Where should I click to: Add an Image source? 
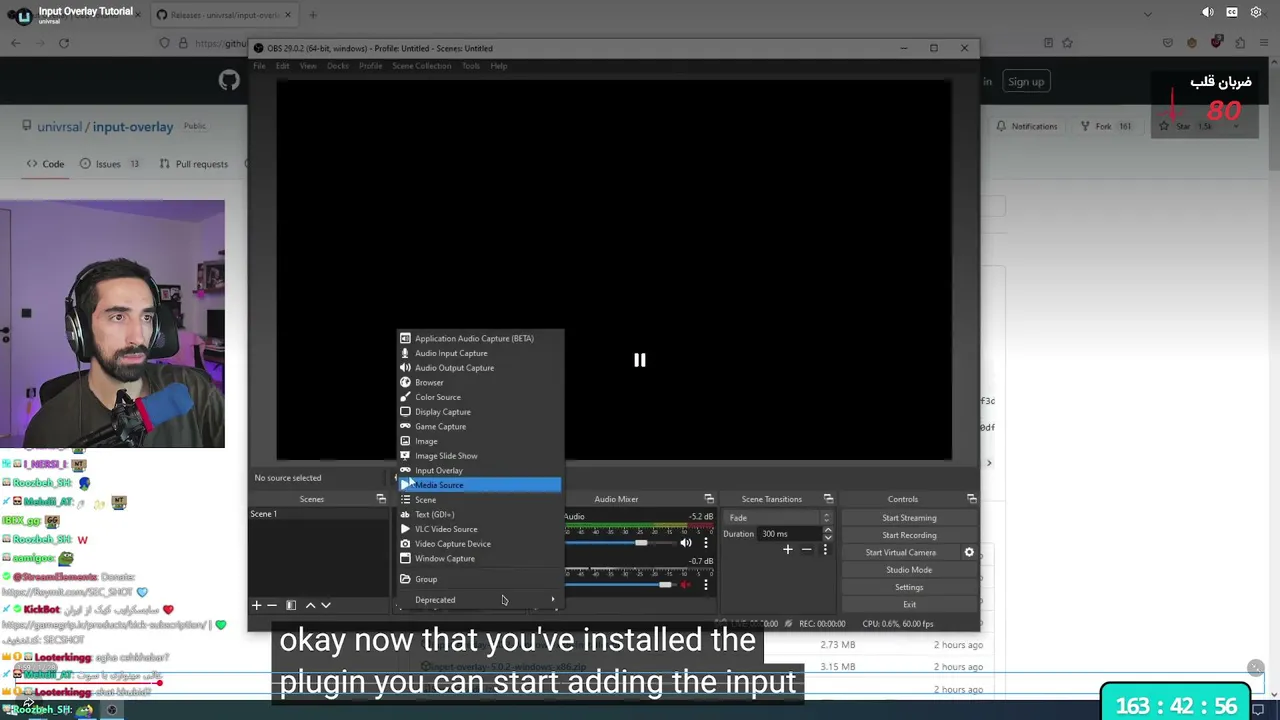click(x=480, y=441)
